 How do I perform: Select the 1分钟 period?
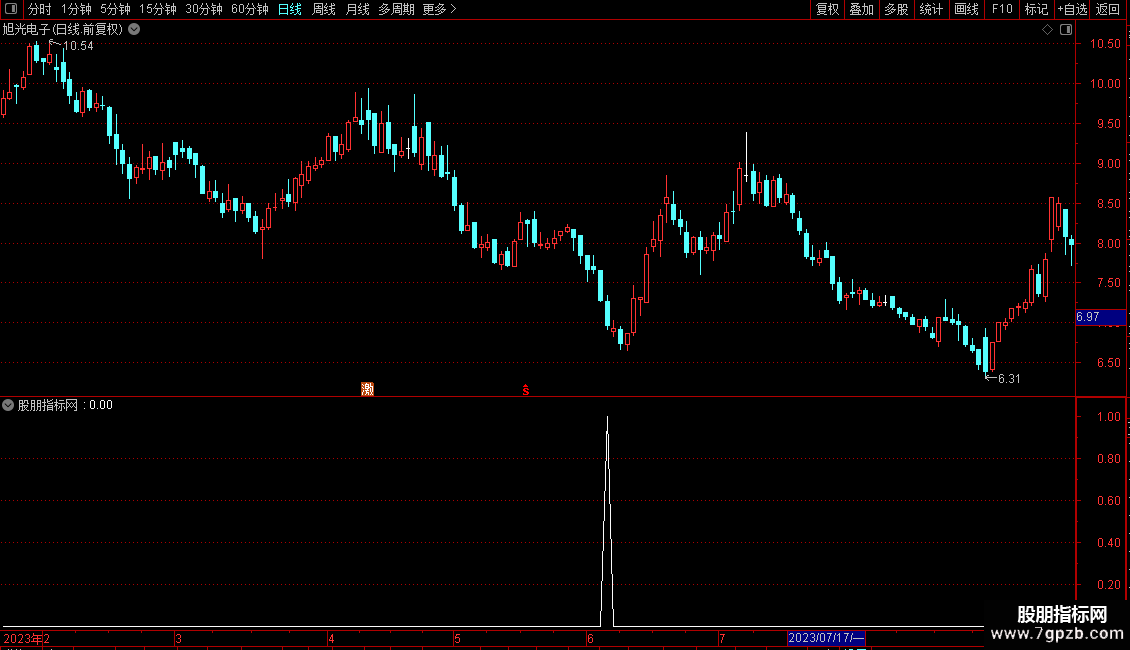click(76, 9)
